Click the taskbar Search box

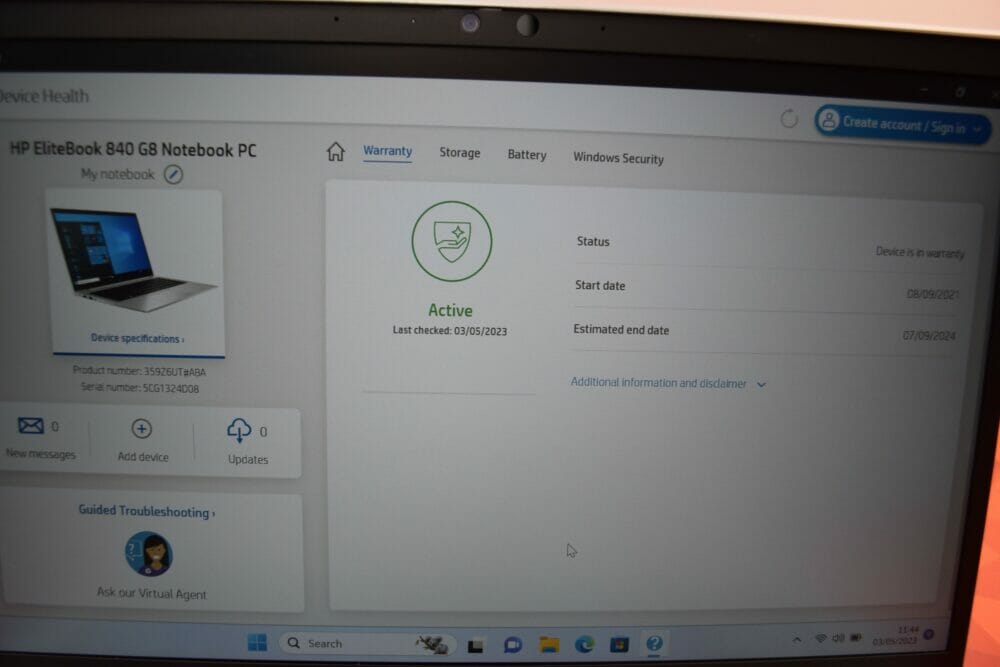(x=367, y=643)
